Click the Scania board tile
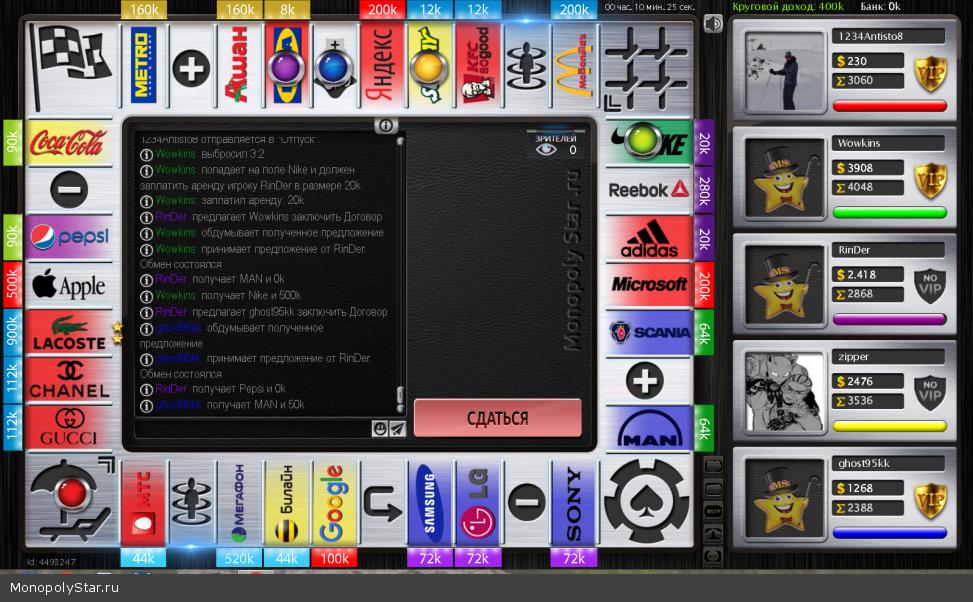973x602 pixels. 648,333
